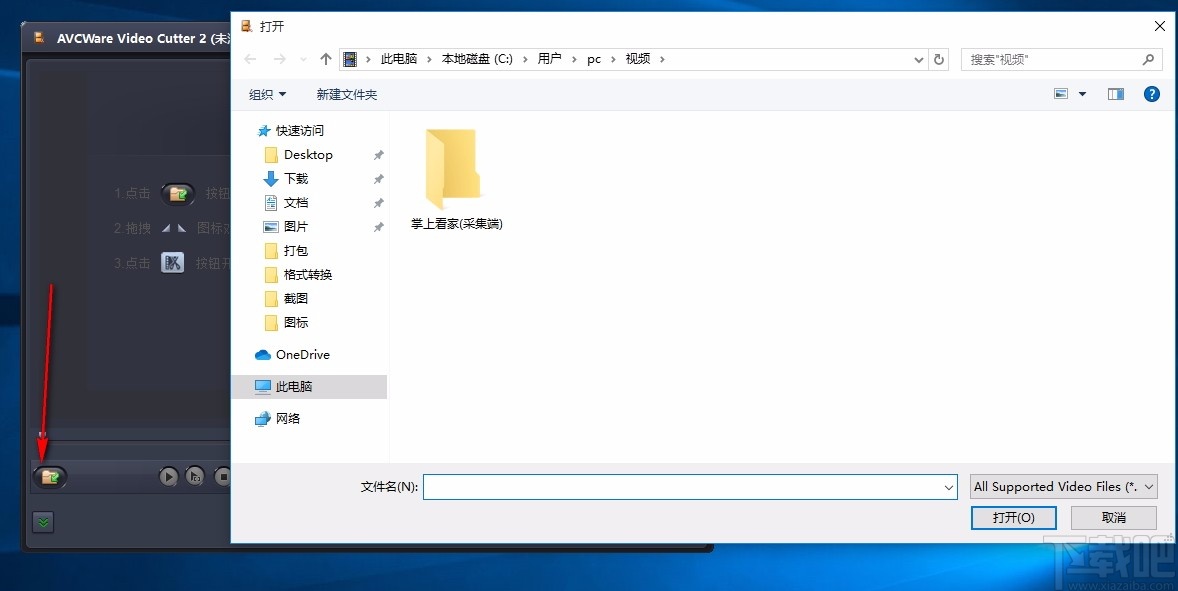The height and width of the screenshot is (591, 1178).
Task: Open a video file using the folder icon
Action: coord(49,477)
